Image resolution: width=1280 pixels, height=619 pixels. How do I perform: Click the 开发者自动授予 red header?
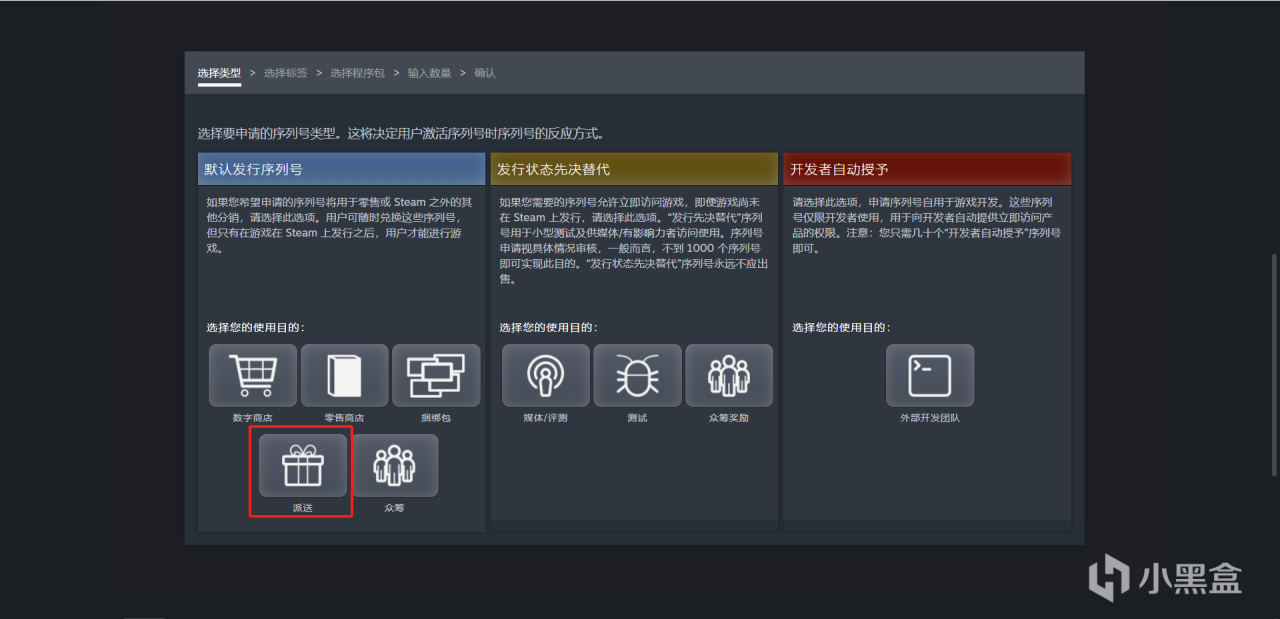pos(927,169)
